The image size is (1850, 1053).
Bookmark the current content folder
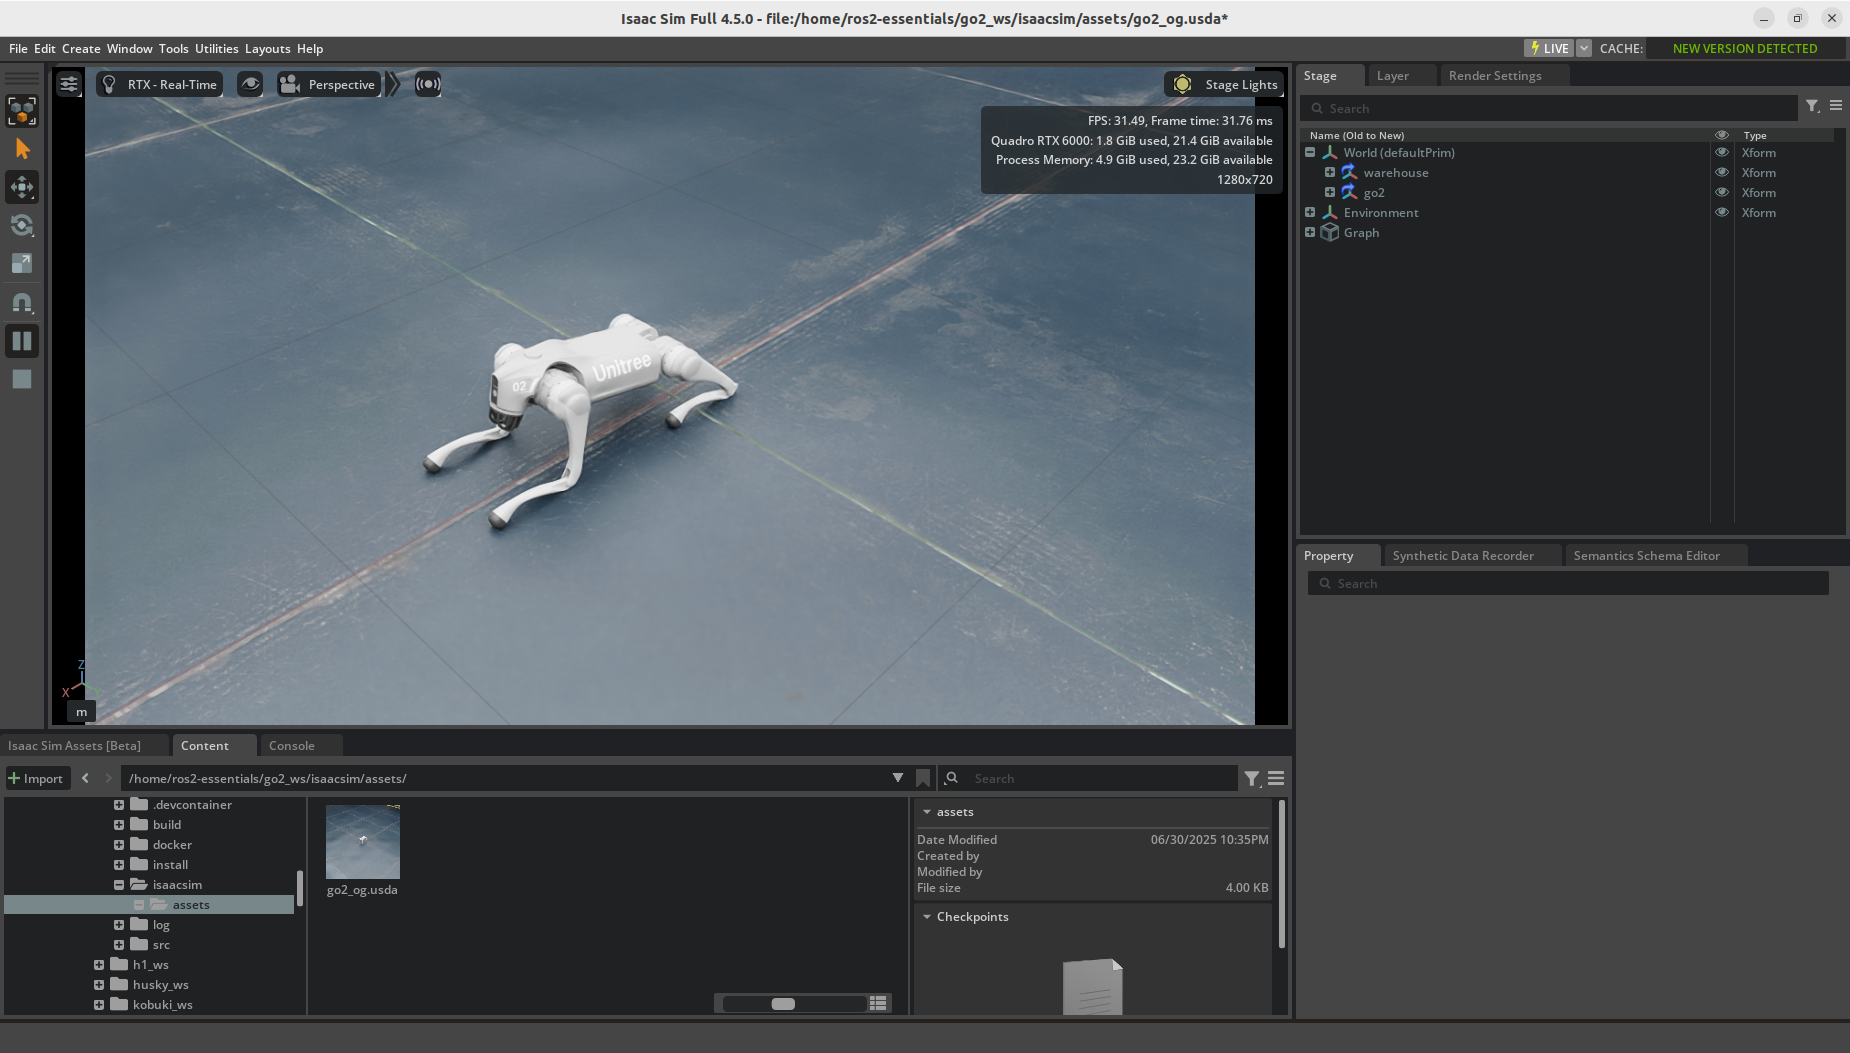click(923, 778)
